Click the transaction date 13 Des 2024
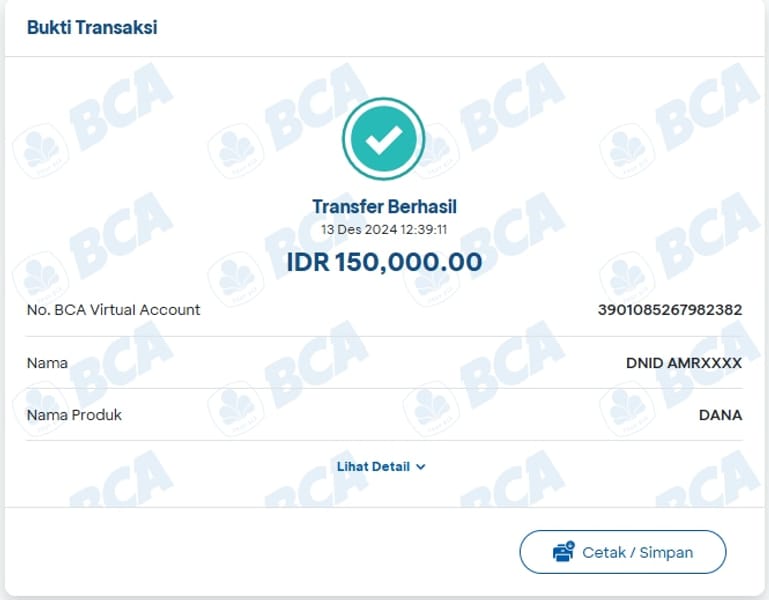Image resolution: width=769 pixels, height=600 pixels. [x=360, y=229]
